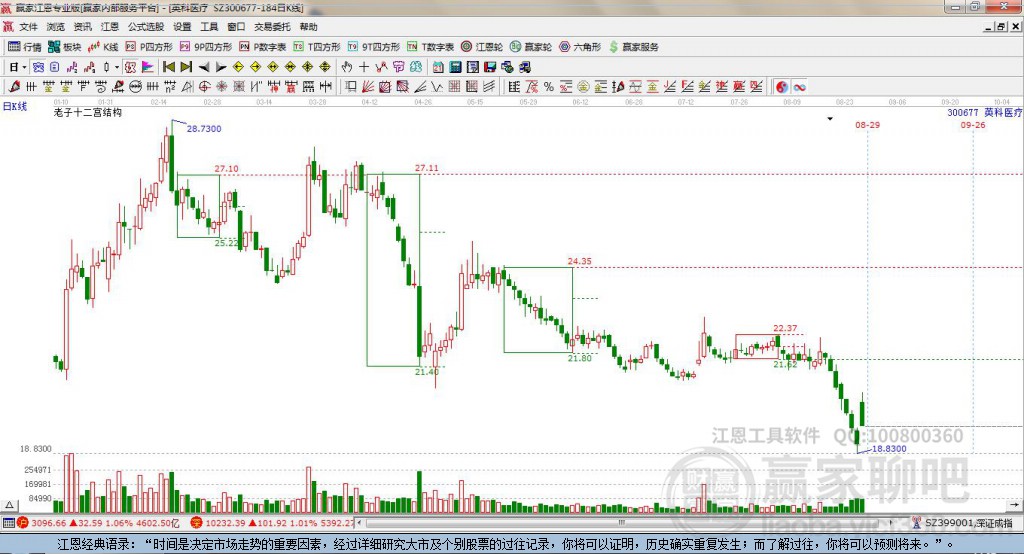1024x554 pixels.
Task: Open the 公式选股 menu
Action: click(146, 27)
